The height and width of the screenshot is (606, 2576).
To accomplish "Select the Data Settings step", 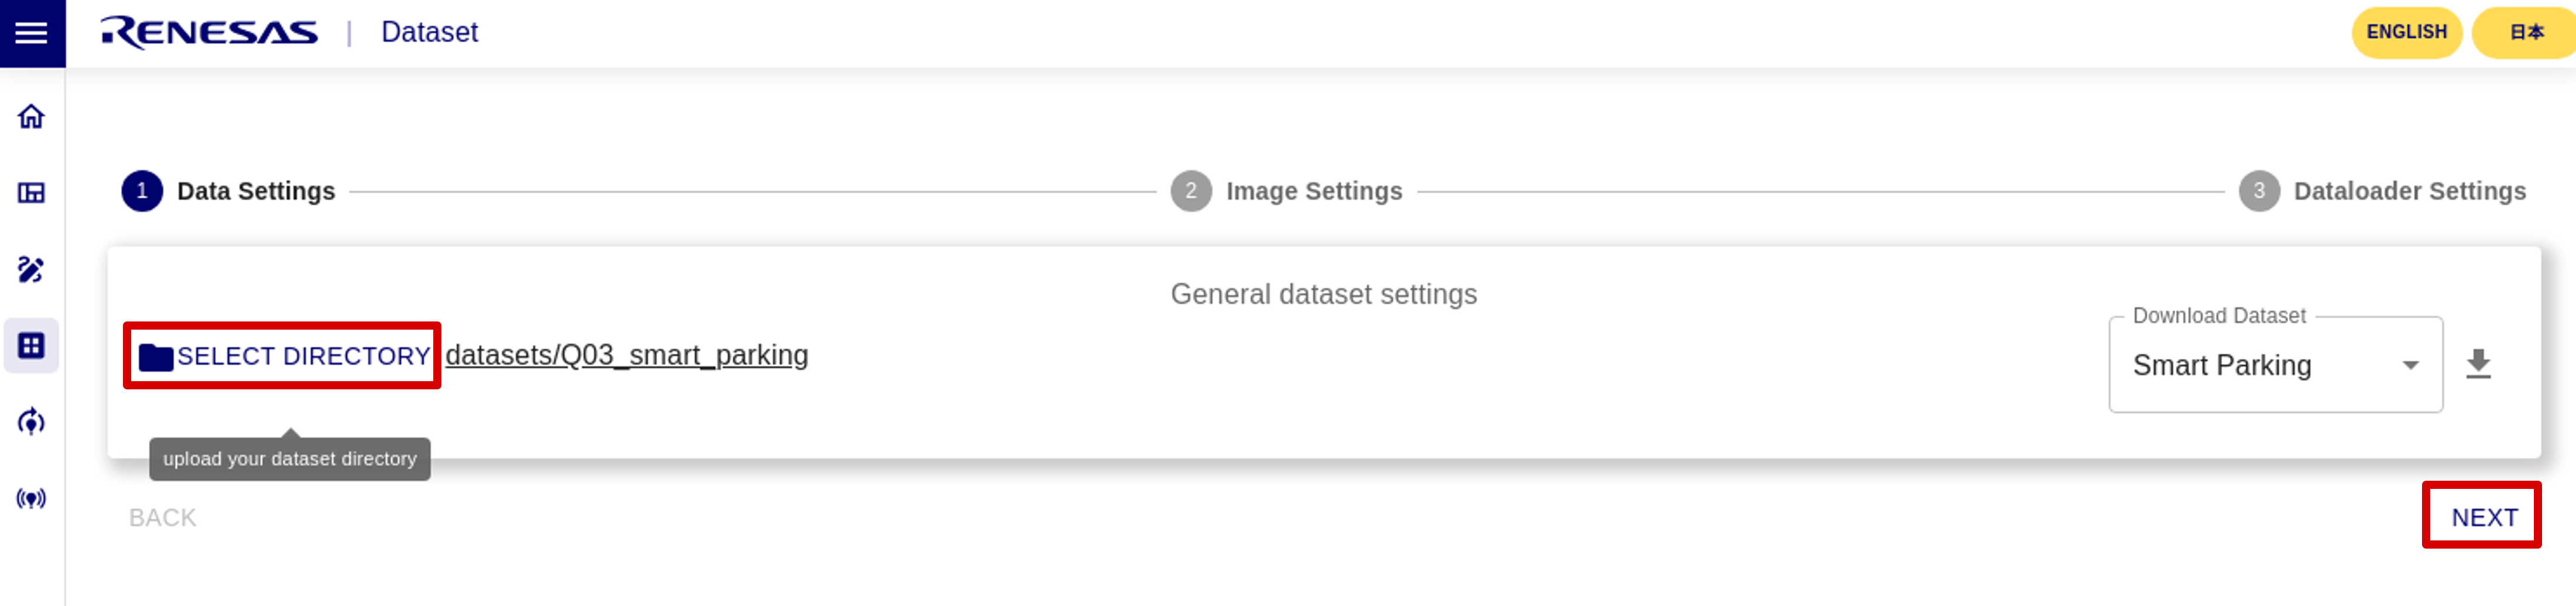I will [x=228, y=191].
